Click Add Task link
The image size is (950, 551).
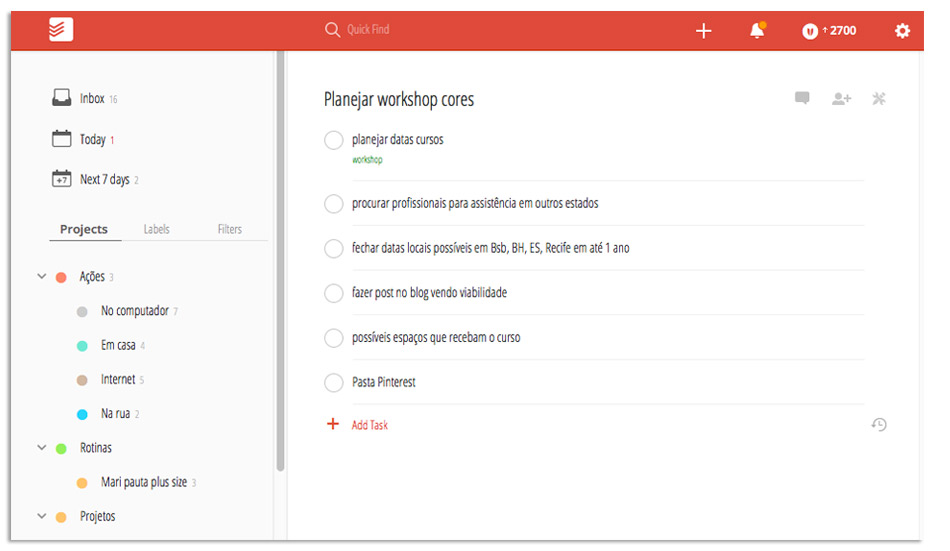(369, 425)
